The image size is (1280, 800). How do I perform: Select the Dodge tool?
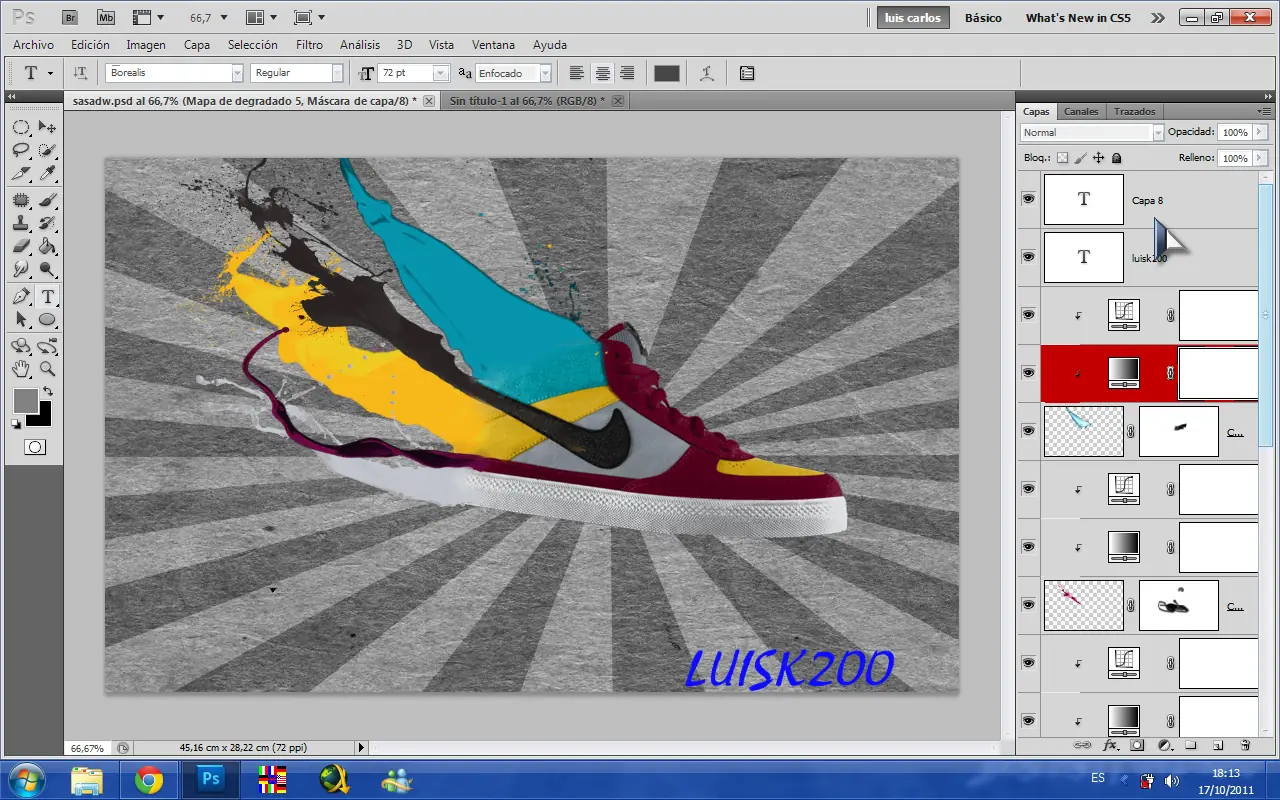(x=47, y=269)
